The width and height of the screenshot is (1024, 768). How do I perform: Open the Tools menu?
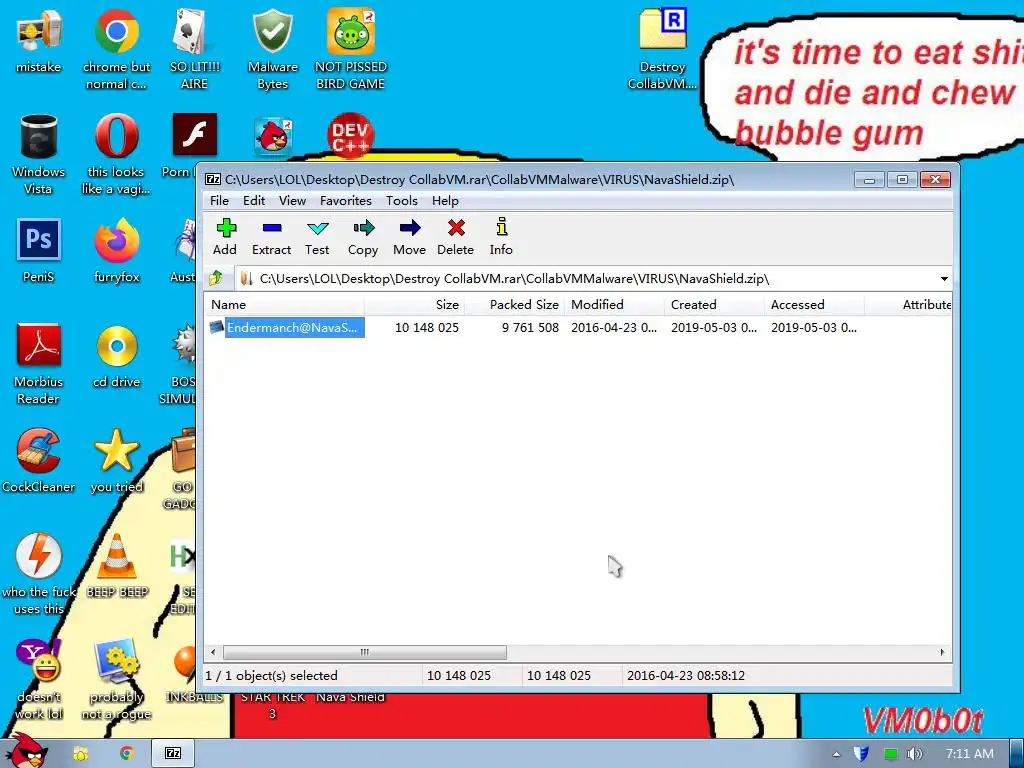pyautogui.click(x=402, y=200)
